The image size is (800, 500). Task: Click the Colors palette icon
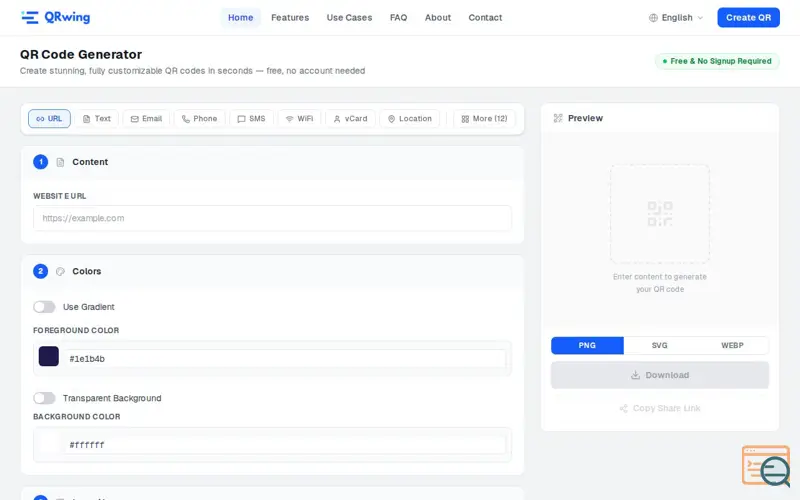tap(60, 271)
